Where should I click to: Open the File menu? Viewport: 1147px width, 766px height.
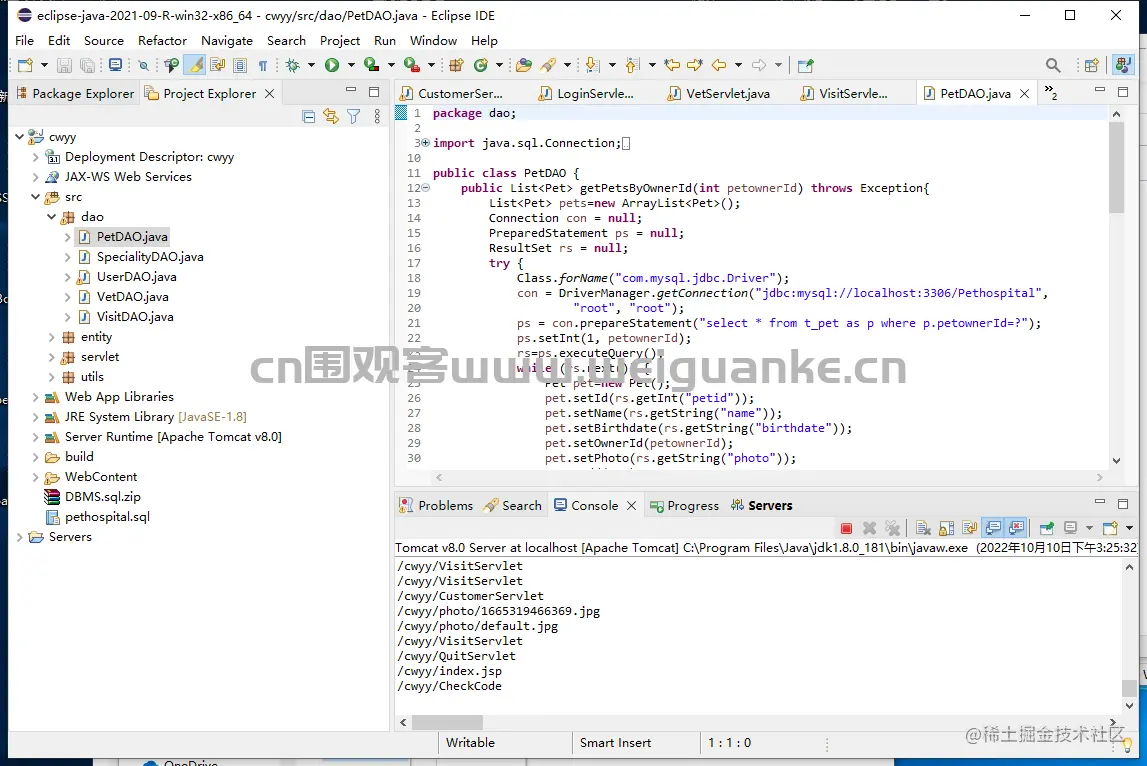click(x=24, y=41)
